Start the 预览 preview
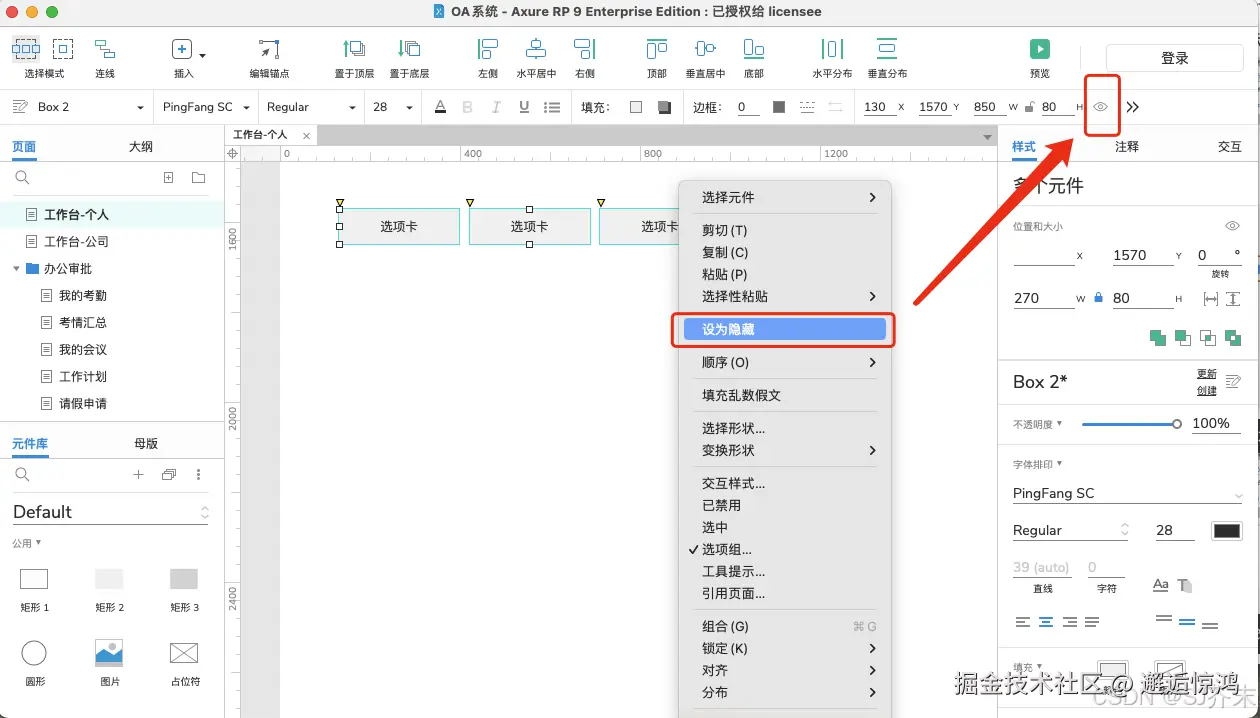The width and height of the screenshot is (1260, 718). [1040, 48]
